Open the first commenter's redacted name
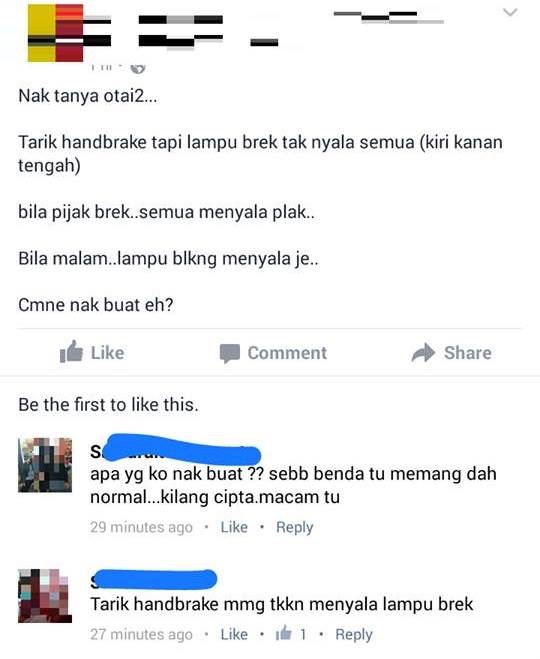 click(x=176, y=451)
